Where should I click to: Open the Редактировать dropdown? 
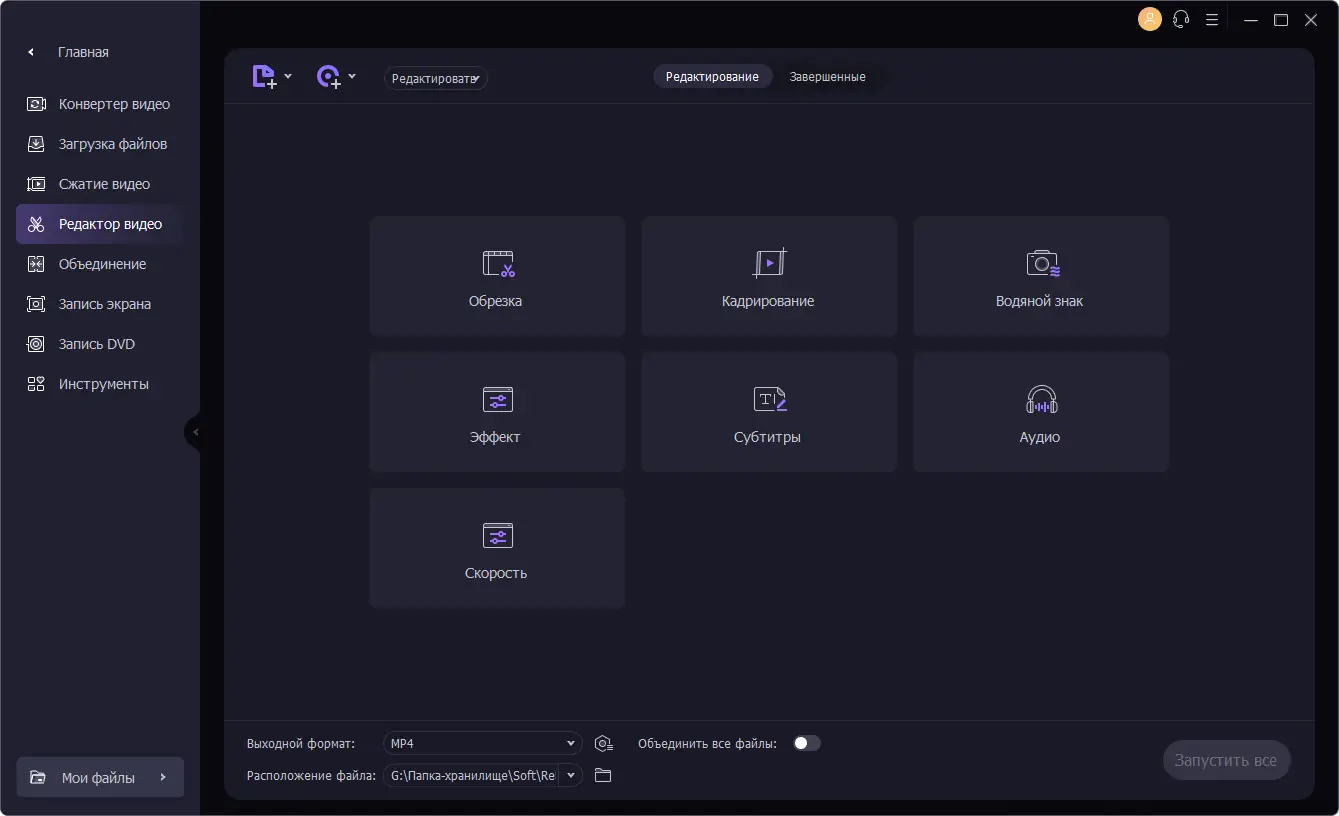pyautogui.click(x=436, y=78)
